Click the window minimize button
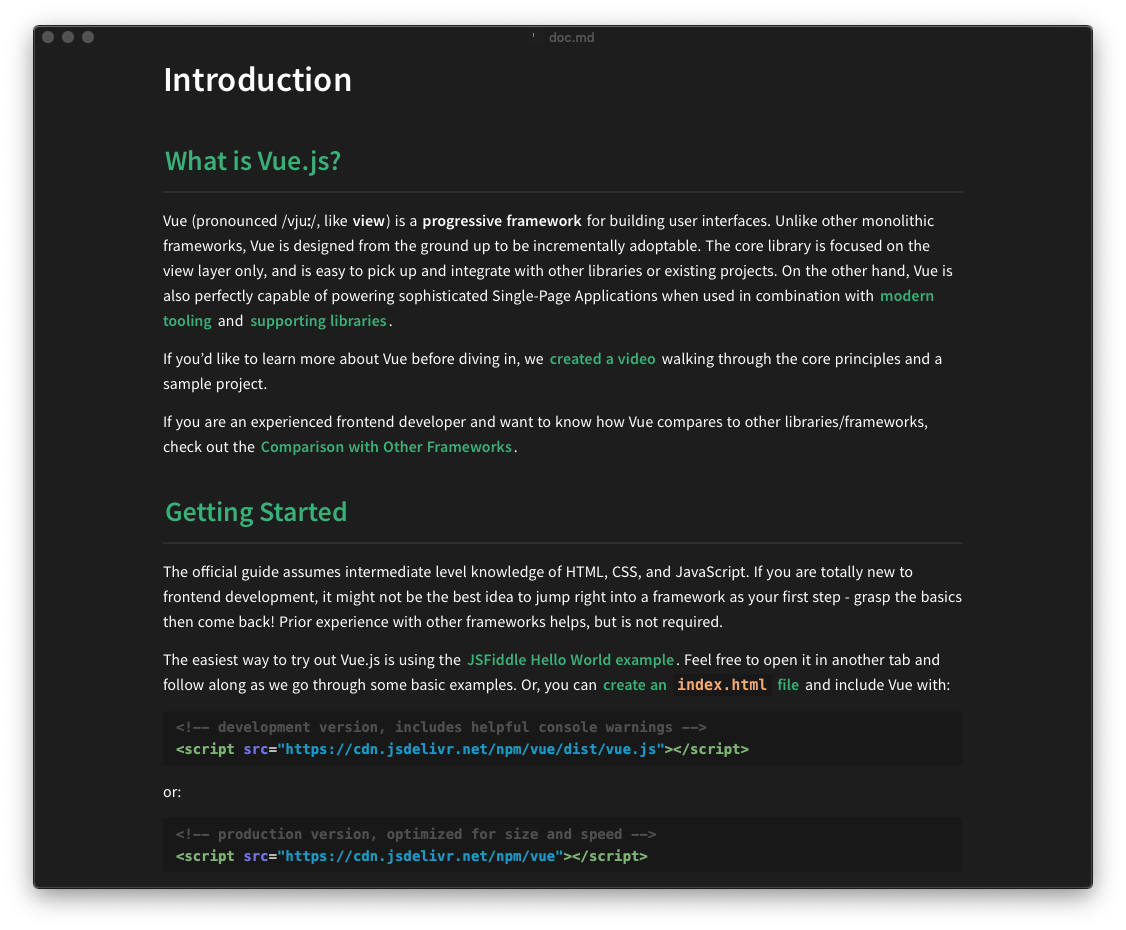 pyautogui.click(x=68, y=37)
